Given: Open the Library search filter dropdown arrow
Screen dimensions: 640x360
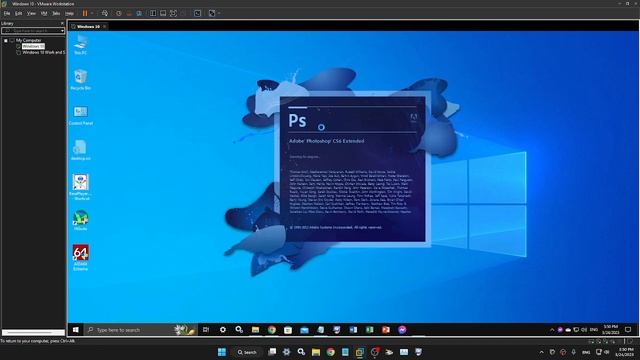Looking at the screenshot, I should 62,31.
